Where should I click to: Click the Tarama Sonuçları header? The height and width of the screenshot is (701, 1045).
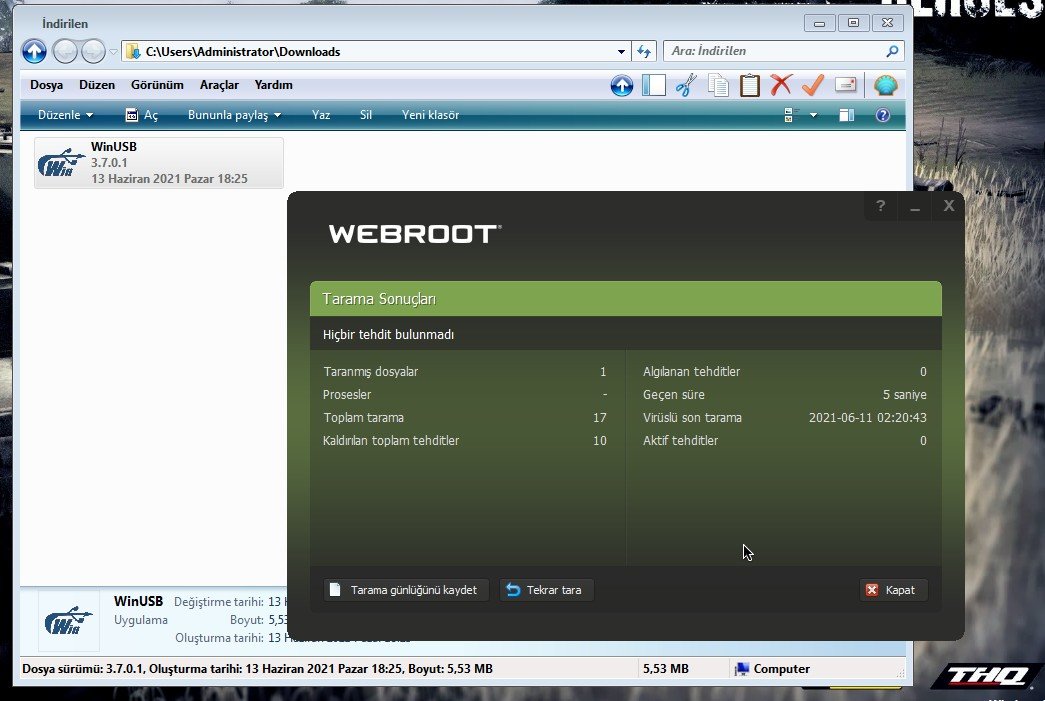coord(626,299)
